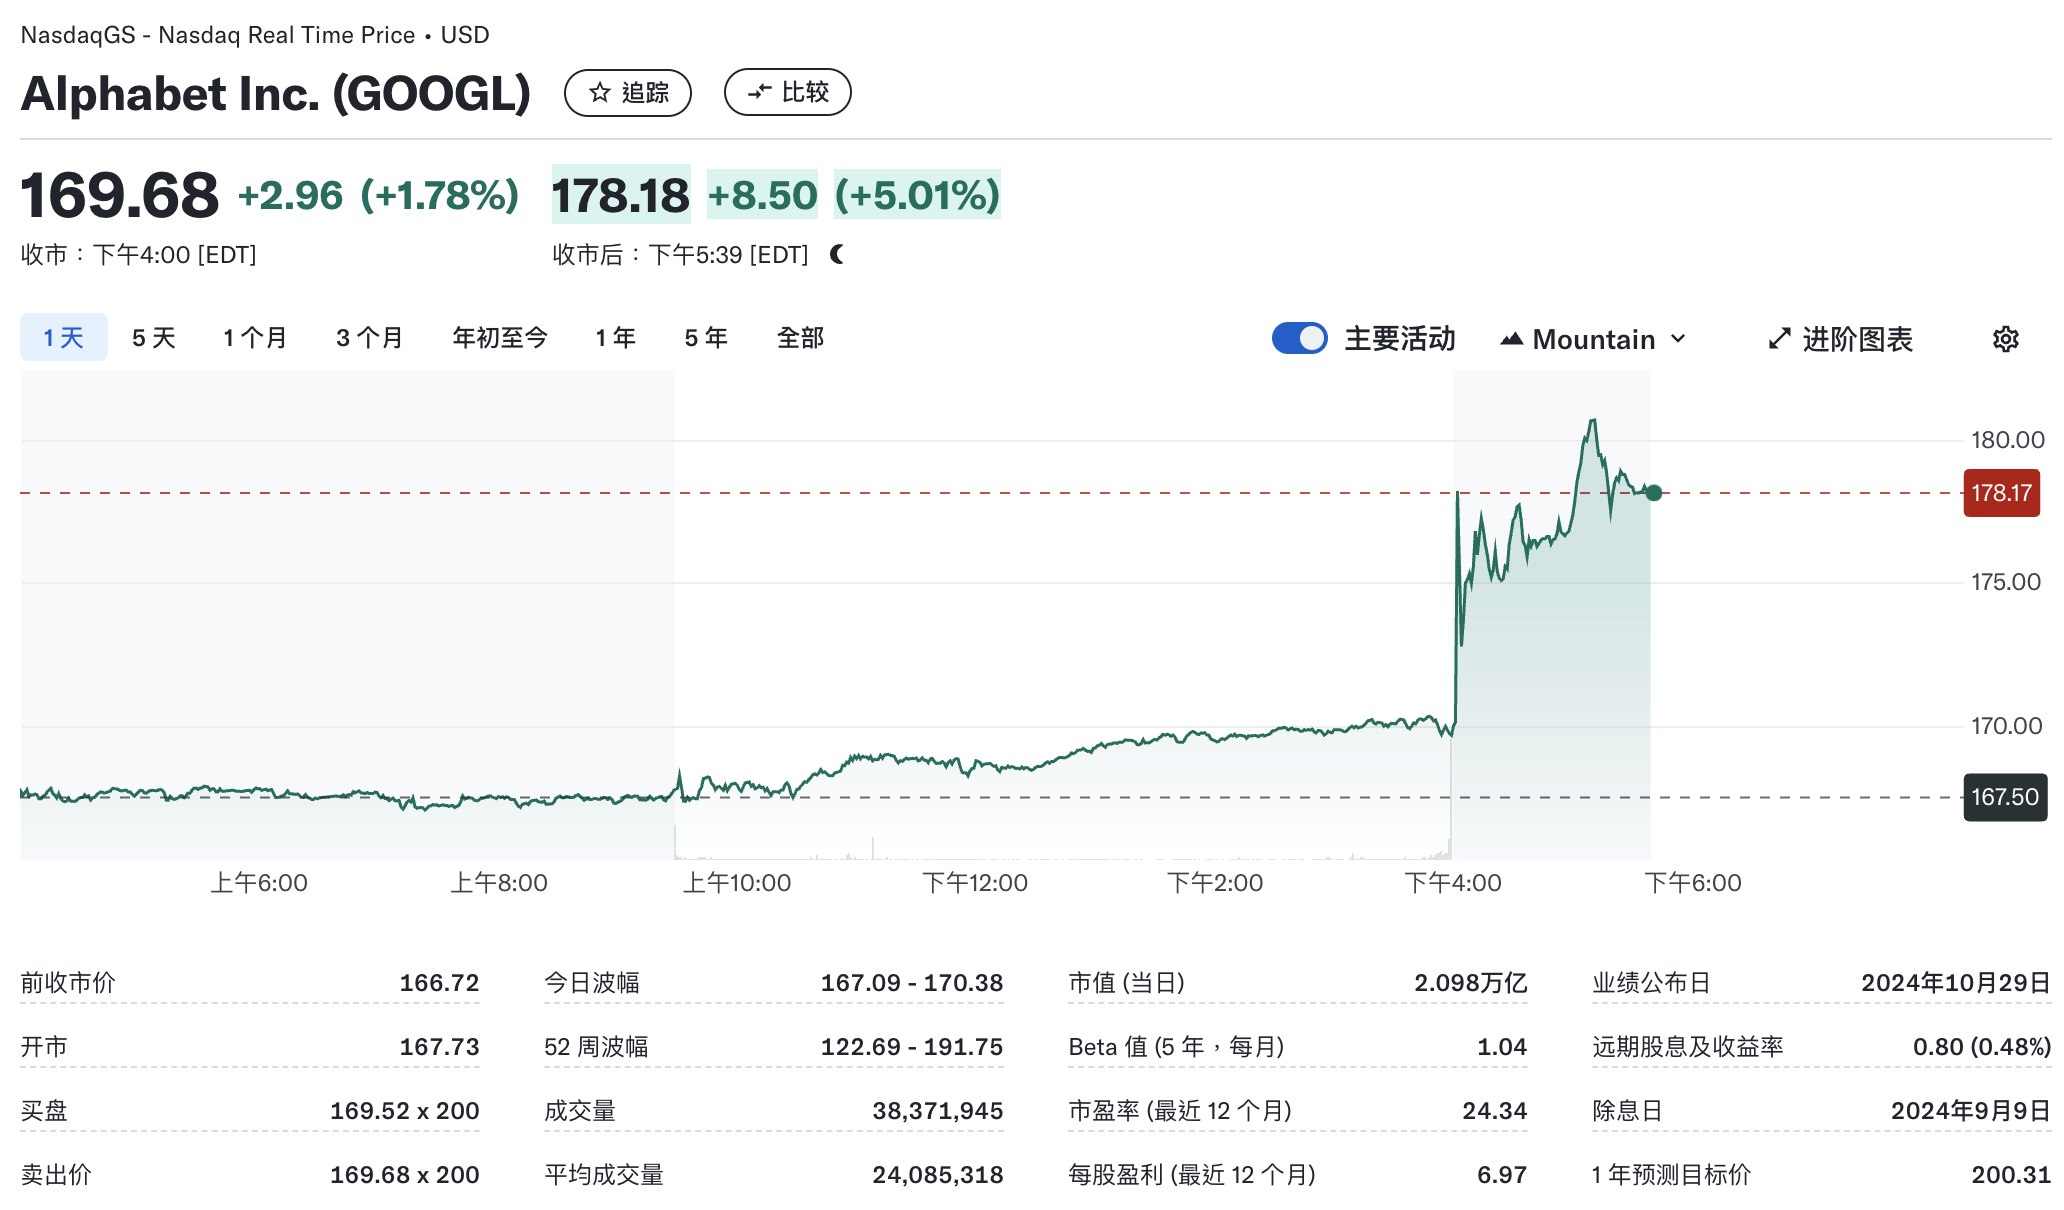Select the 1 天 time range tab
The width and height of the screenshot is (2064, 1210).
coord(64,338)
